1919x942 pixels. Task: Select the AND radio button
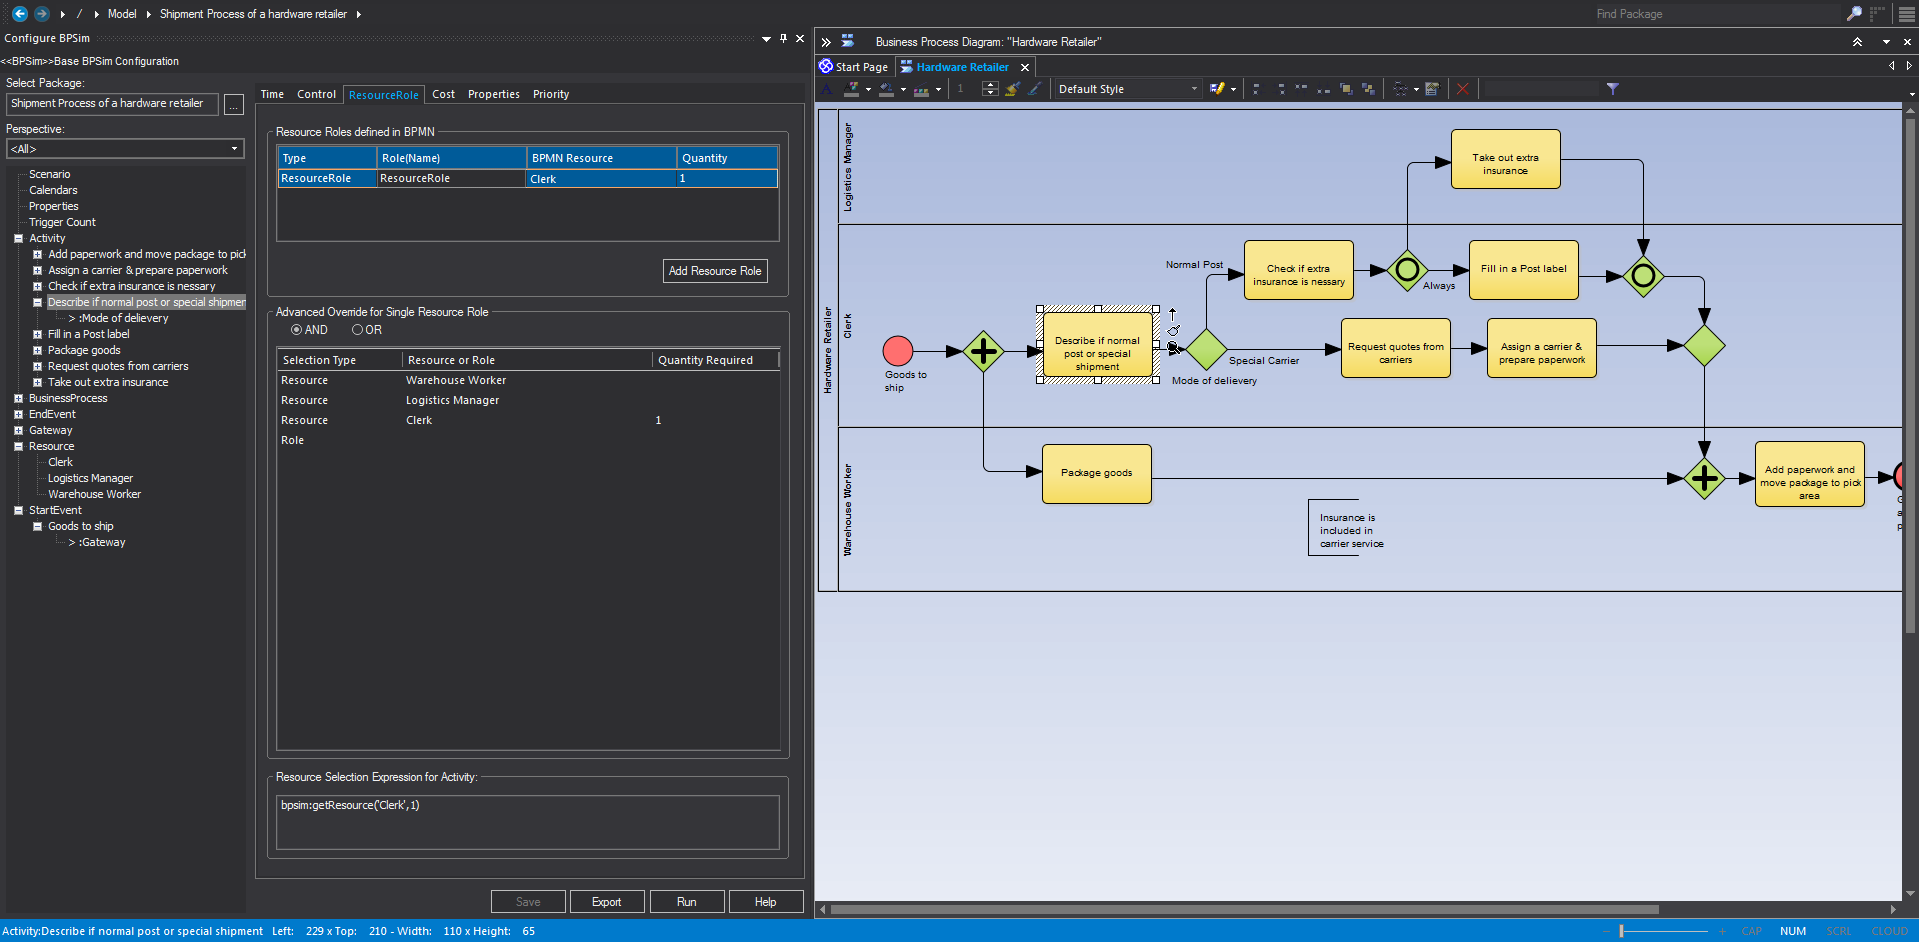coord(296,330)
